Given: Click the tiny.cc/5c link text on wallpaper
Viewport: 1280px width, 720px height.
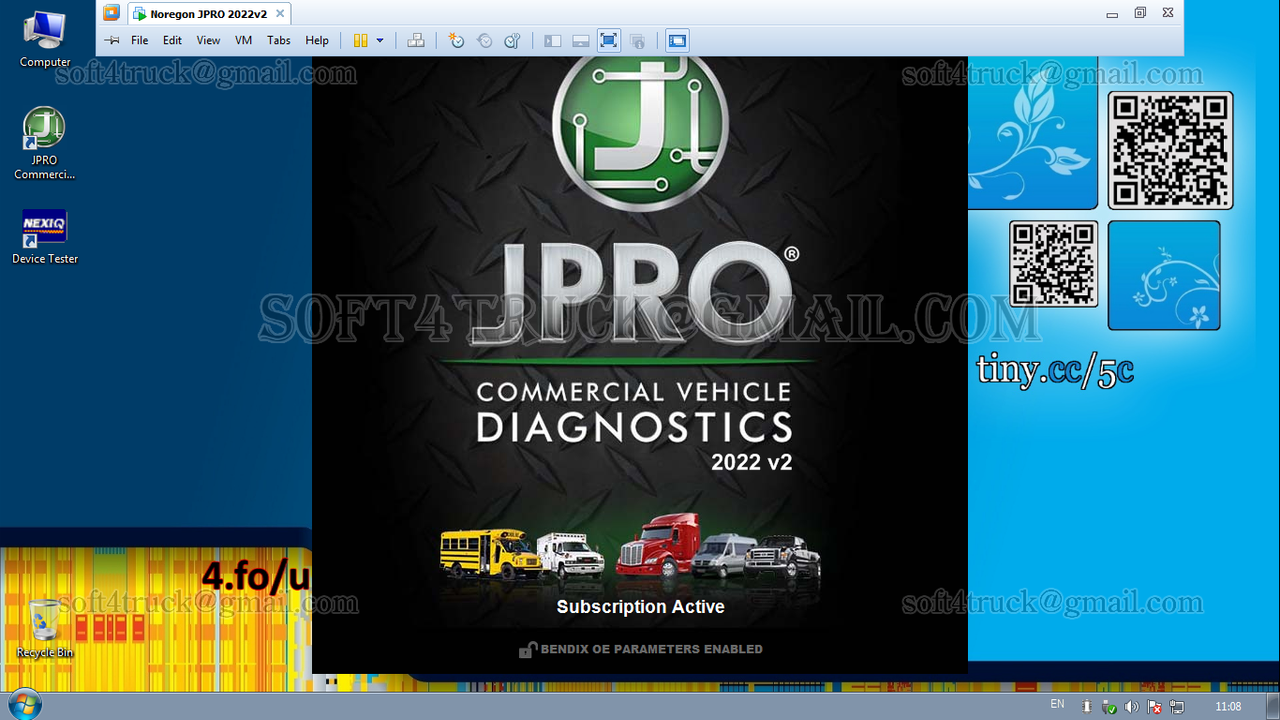Looking at the screenshot, I should tap(1055, 369).
